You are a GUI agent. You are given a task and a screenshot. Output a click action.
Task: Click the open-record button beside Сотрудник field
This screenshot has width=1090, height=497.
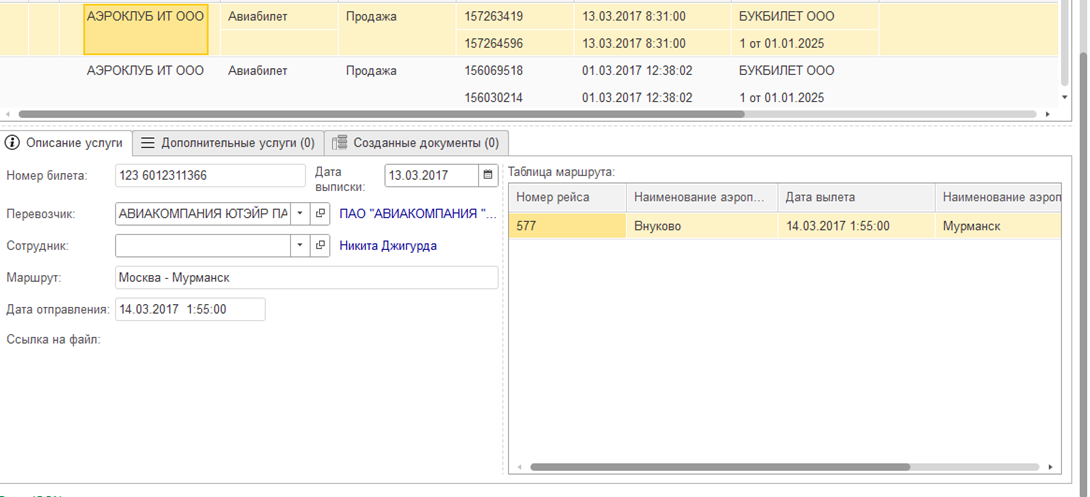tap(320, 245)
